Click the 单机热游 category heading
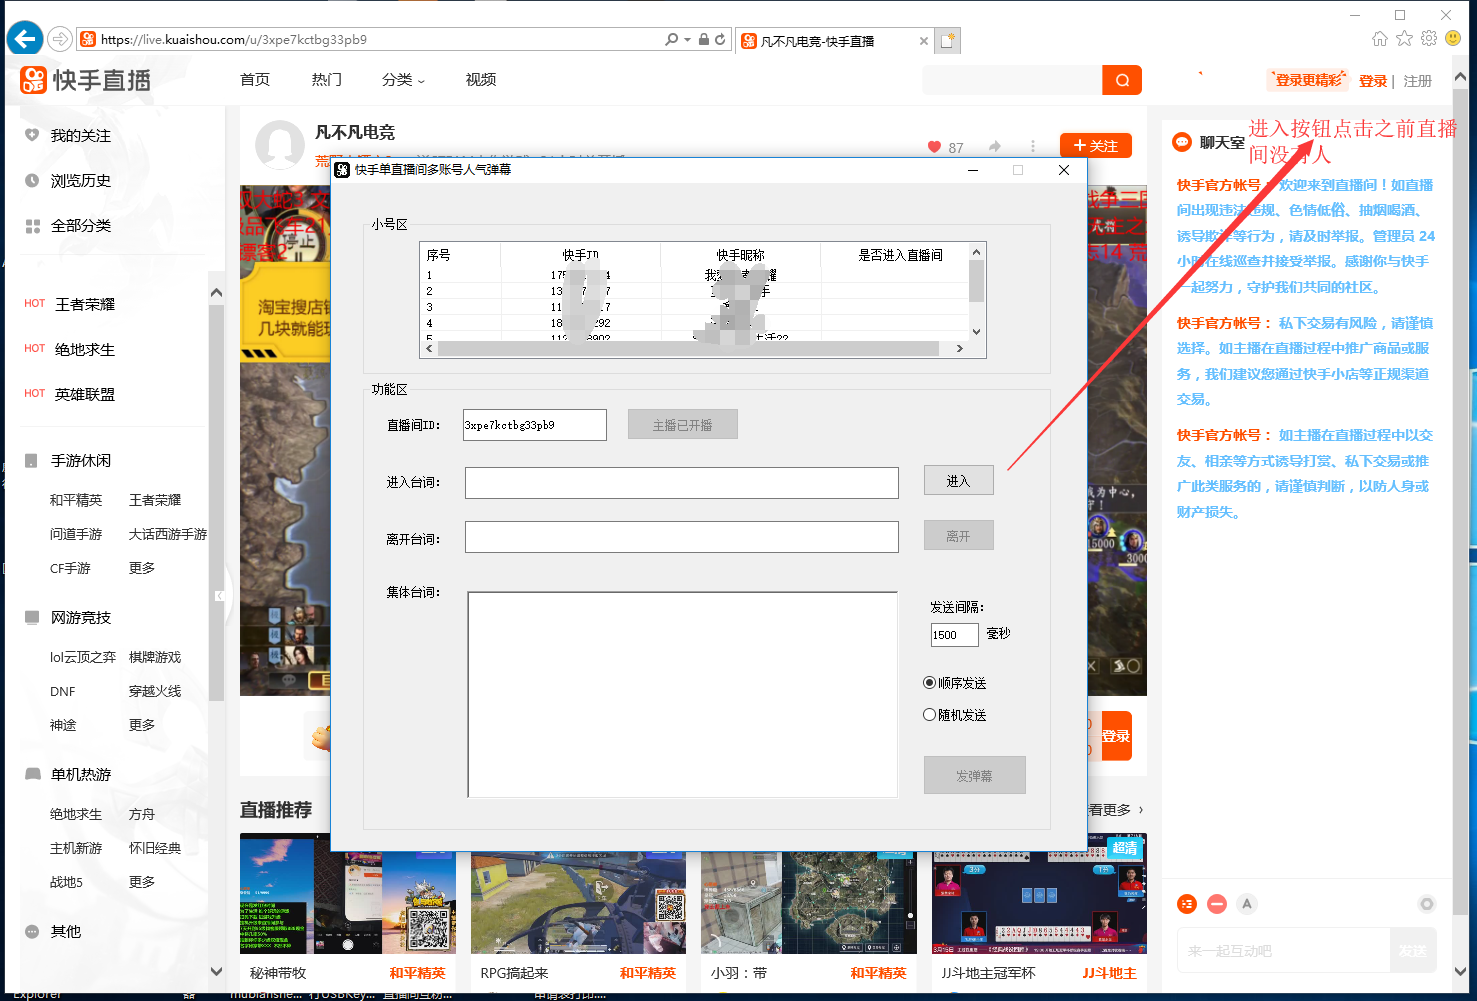The image size is (1477, 1001). click(x=81, y=774)
